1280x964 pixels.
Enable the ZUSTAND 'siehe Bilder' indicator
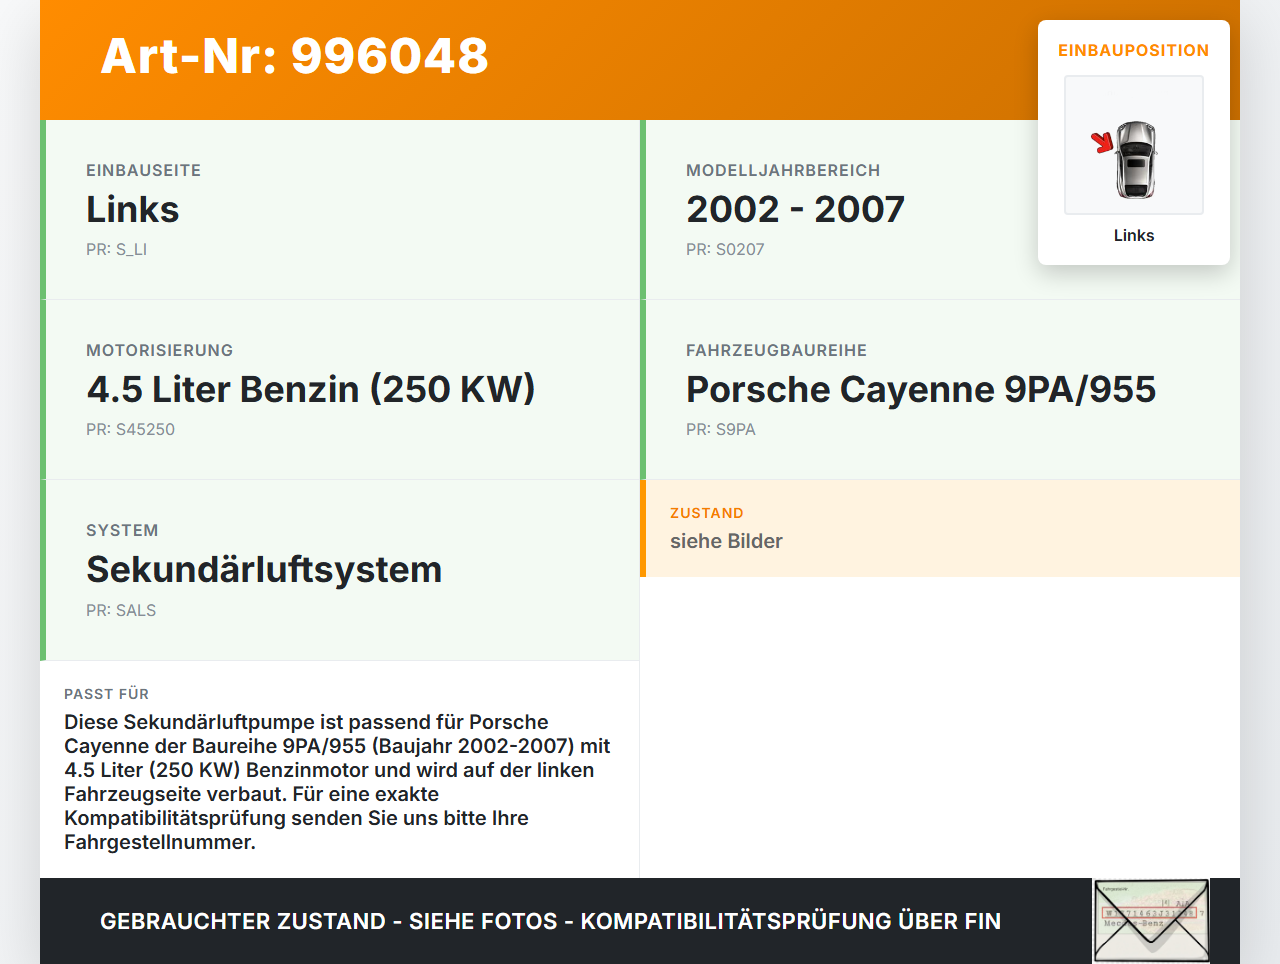726,541
